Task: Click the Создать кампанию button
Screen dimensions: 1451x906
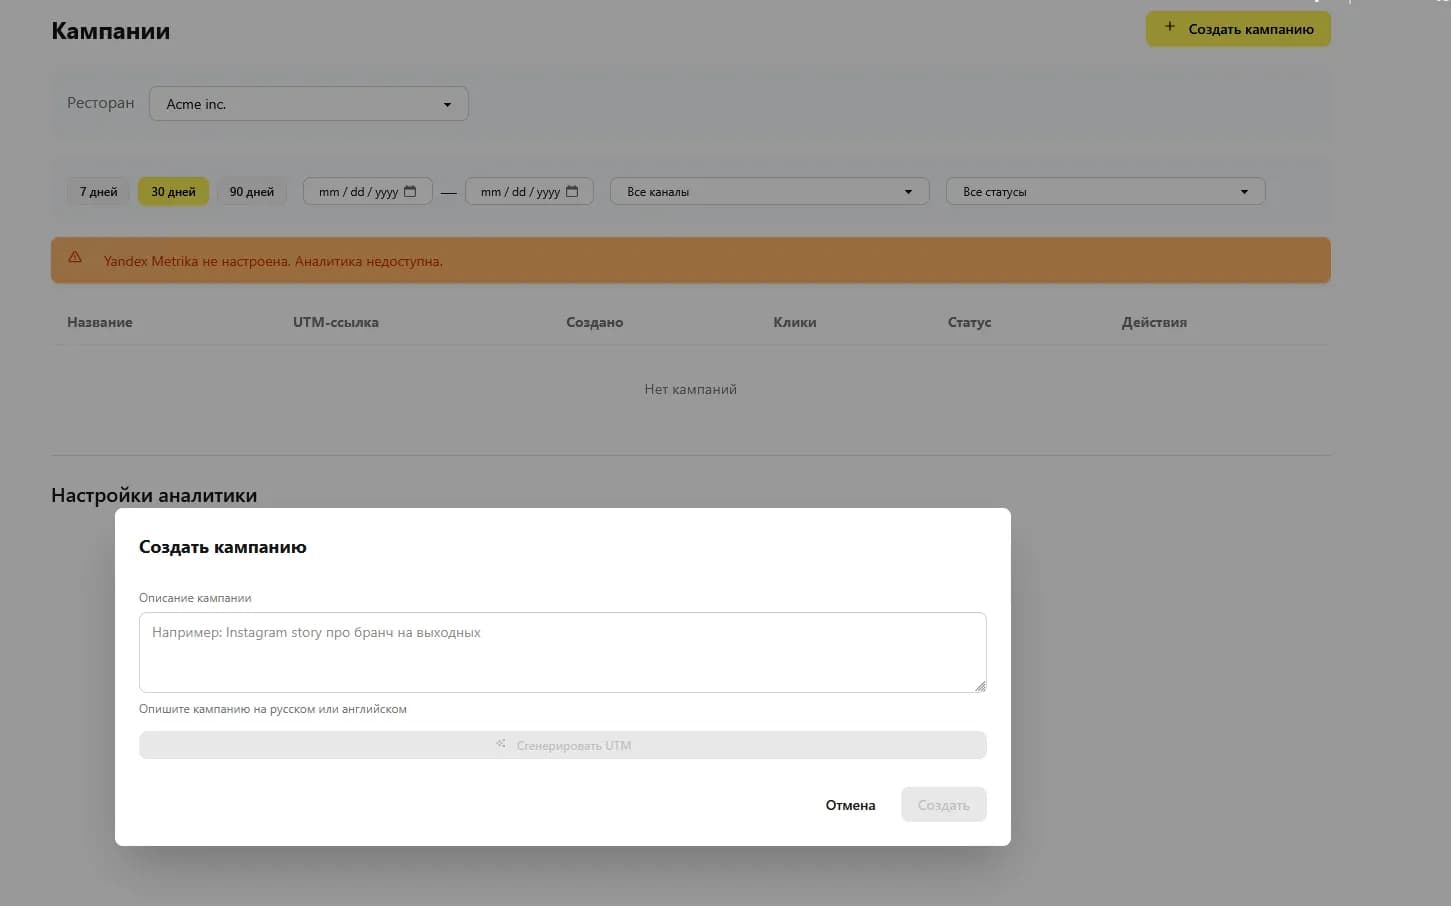Action: 1237,28
